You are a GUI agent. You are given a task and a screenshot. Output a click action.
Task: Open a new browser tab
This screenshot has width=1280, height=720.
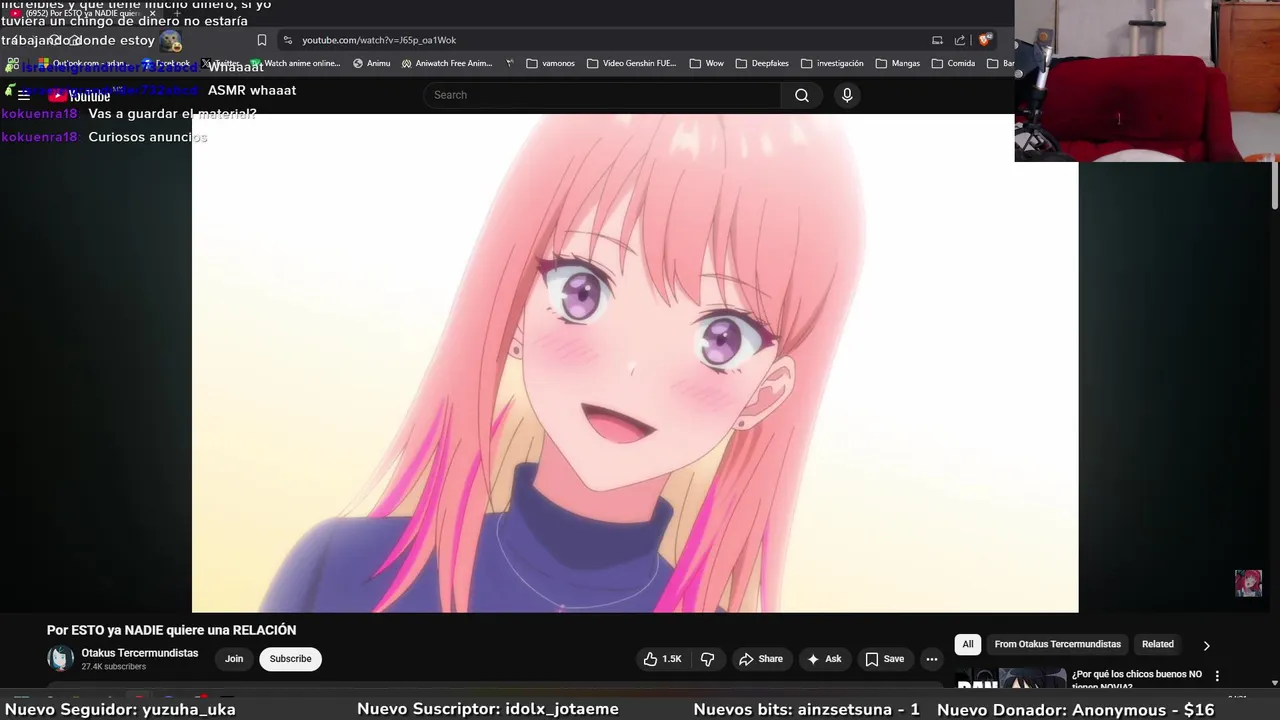[177, 13]
